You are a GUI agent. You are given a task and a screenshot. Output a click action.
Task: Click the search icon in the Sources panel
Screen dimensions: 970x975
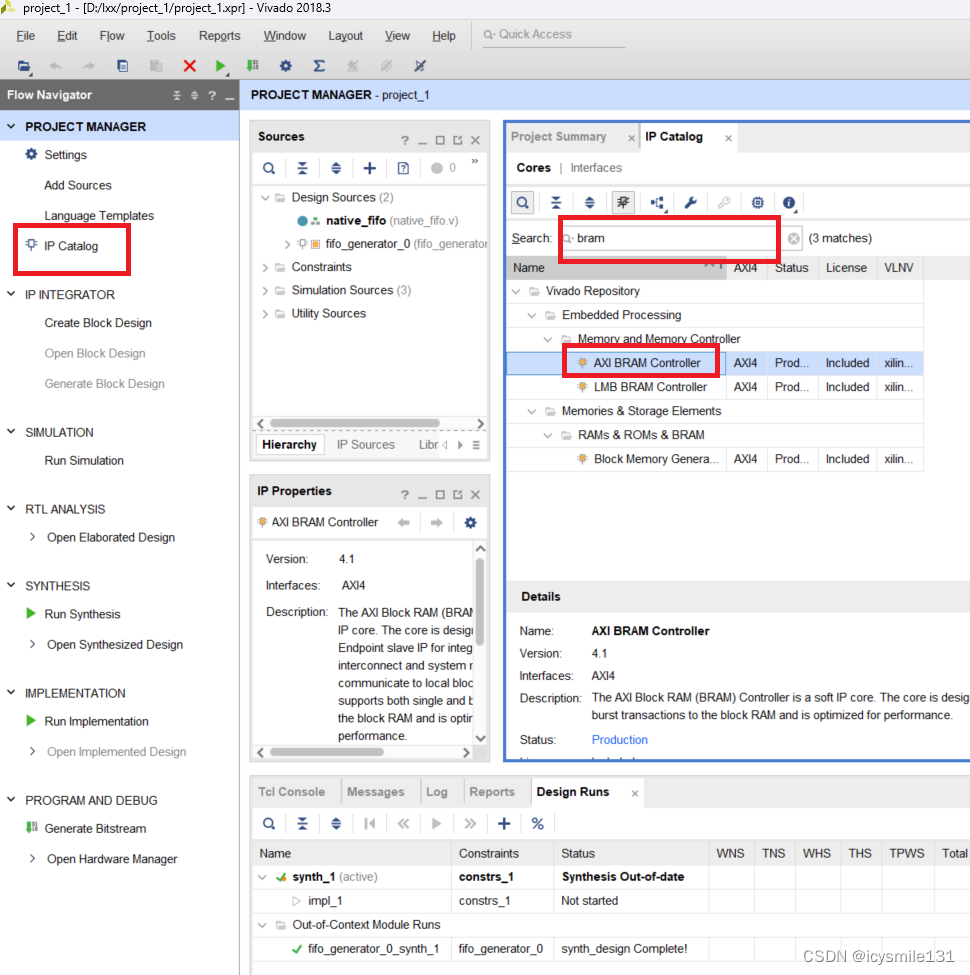[x=269, y=168]
